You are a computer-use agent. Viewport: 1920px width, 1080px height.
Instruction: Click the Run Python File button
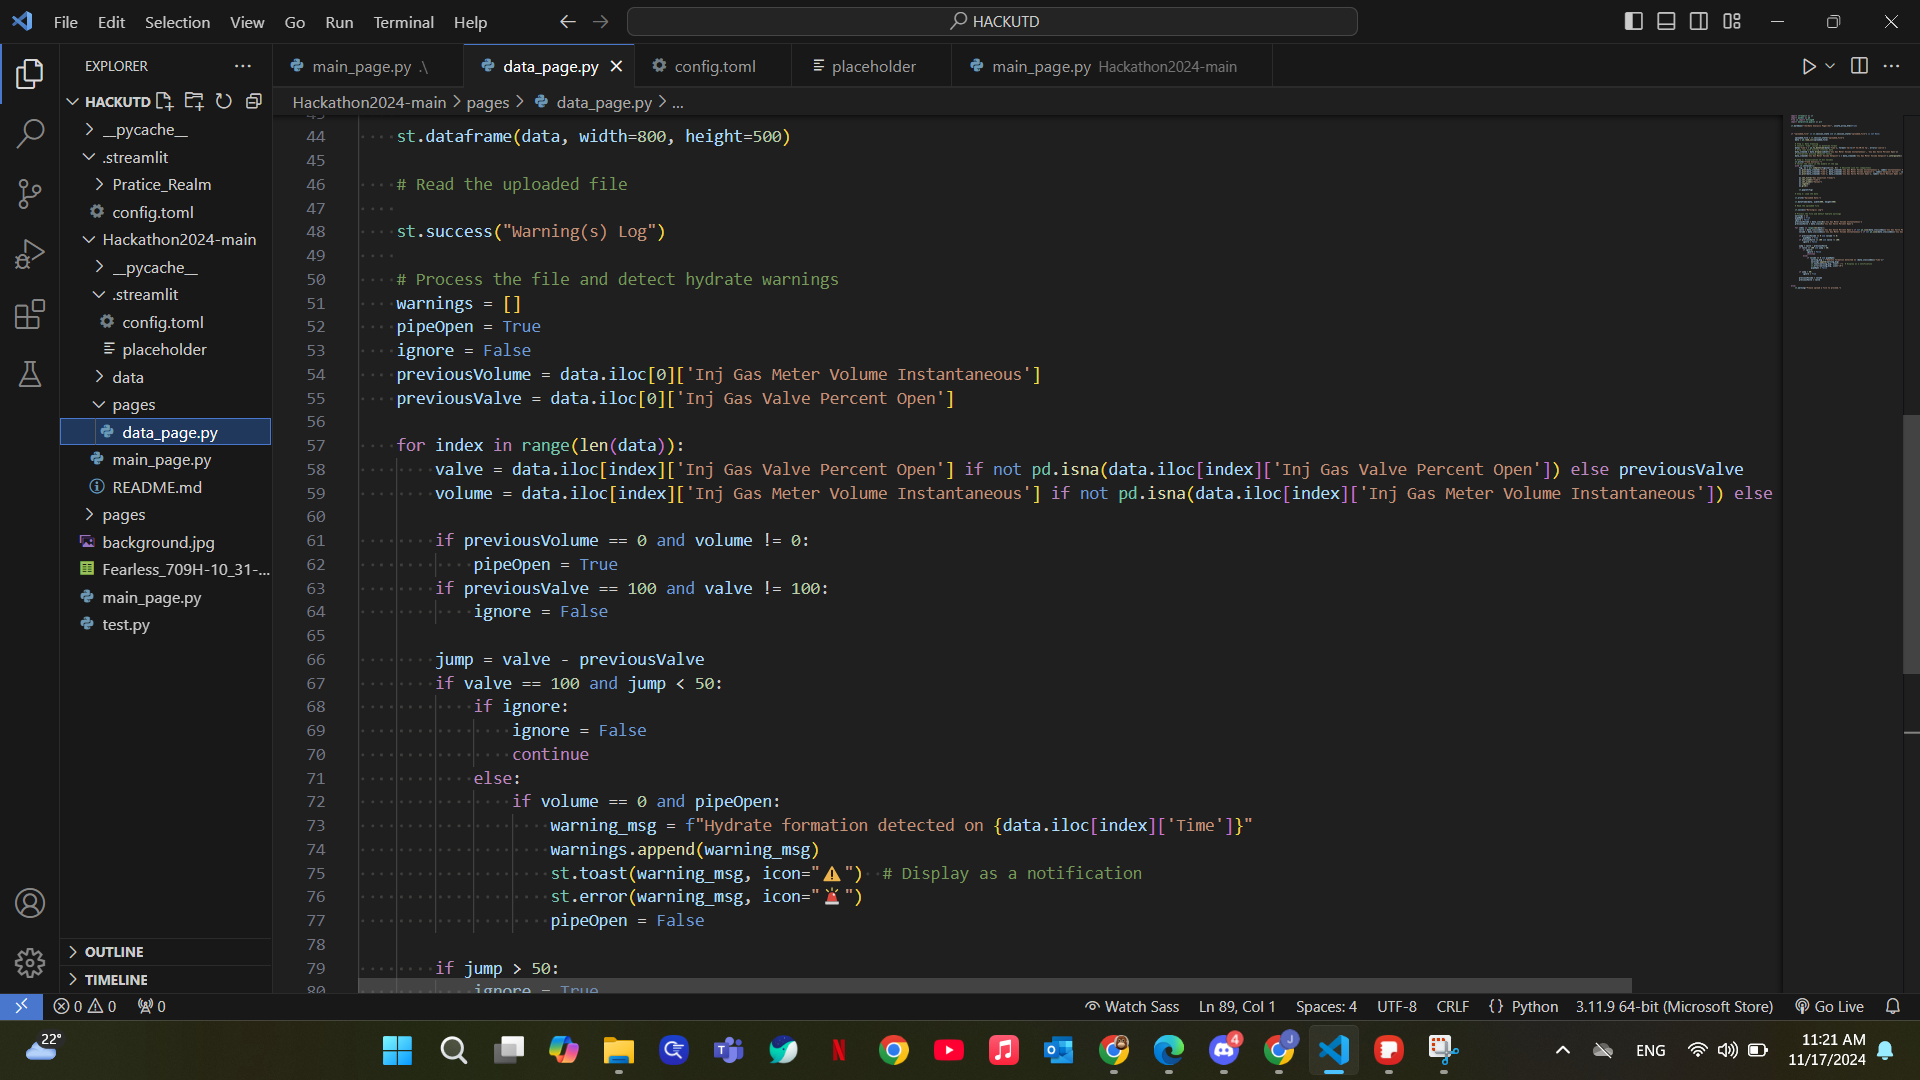[1808, 66]
